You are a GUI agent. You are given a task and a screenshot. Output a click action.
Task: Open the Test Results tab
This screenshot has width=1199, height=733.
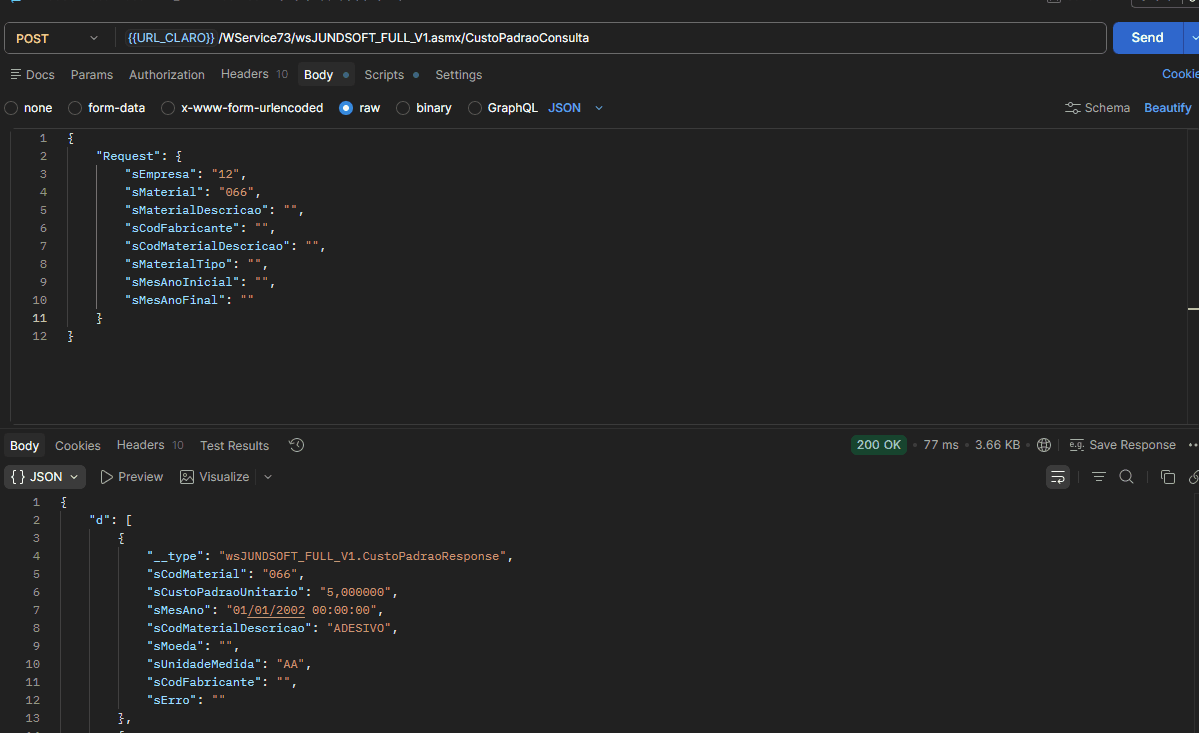pyautogui.click(x=235, y=446)
